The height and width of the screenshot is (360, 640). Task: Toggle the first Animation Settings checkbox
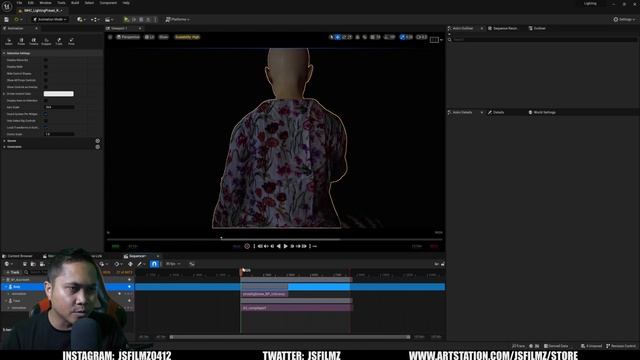[46, 60]
